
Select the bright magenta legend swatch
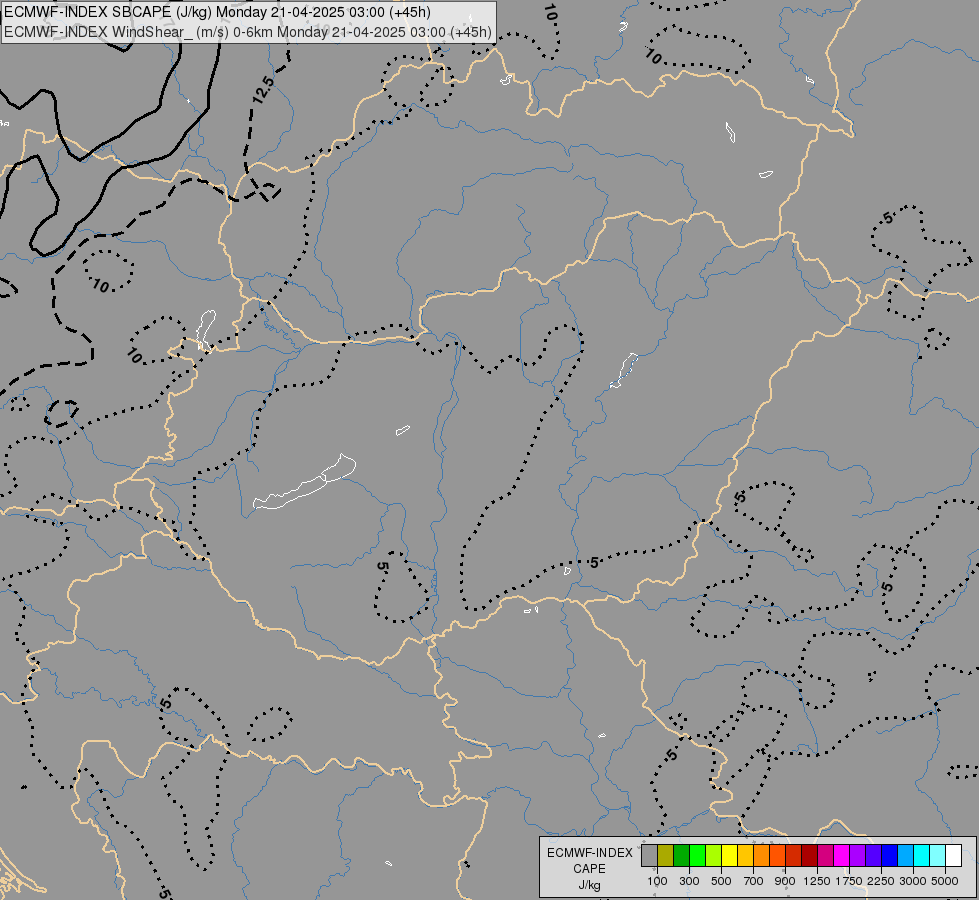coord(842,855)
